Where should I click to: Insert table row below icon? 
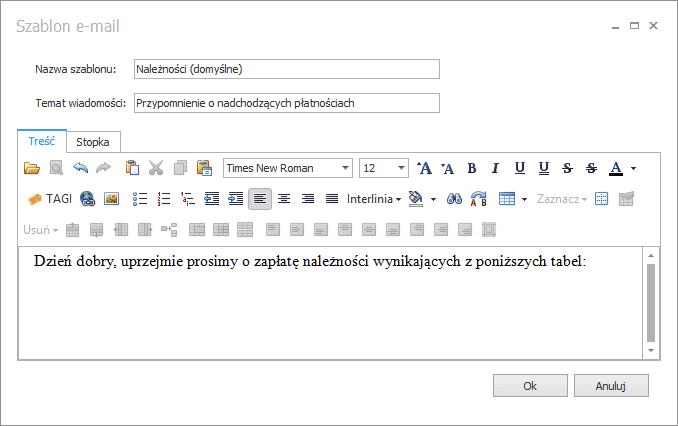click(x=96, y=230)
